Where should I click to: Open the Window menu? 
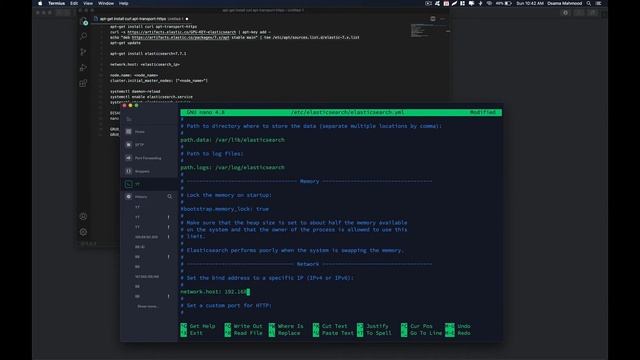pyautogui.click(x=106, y=3)
